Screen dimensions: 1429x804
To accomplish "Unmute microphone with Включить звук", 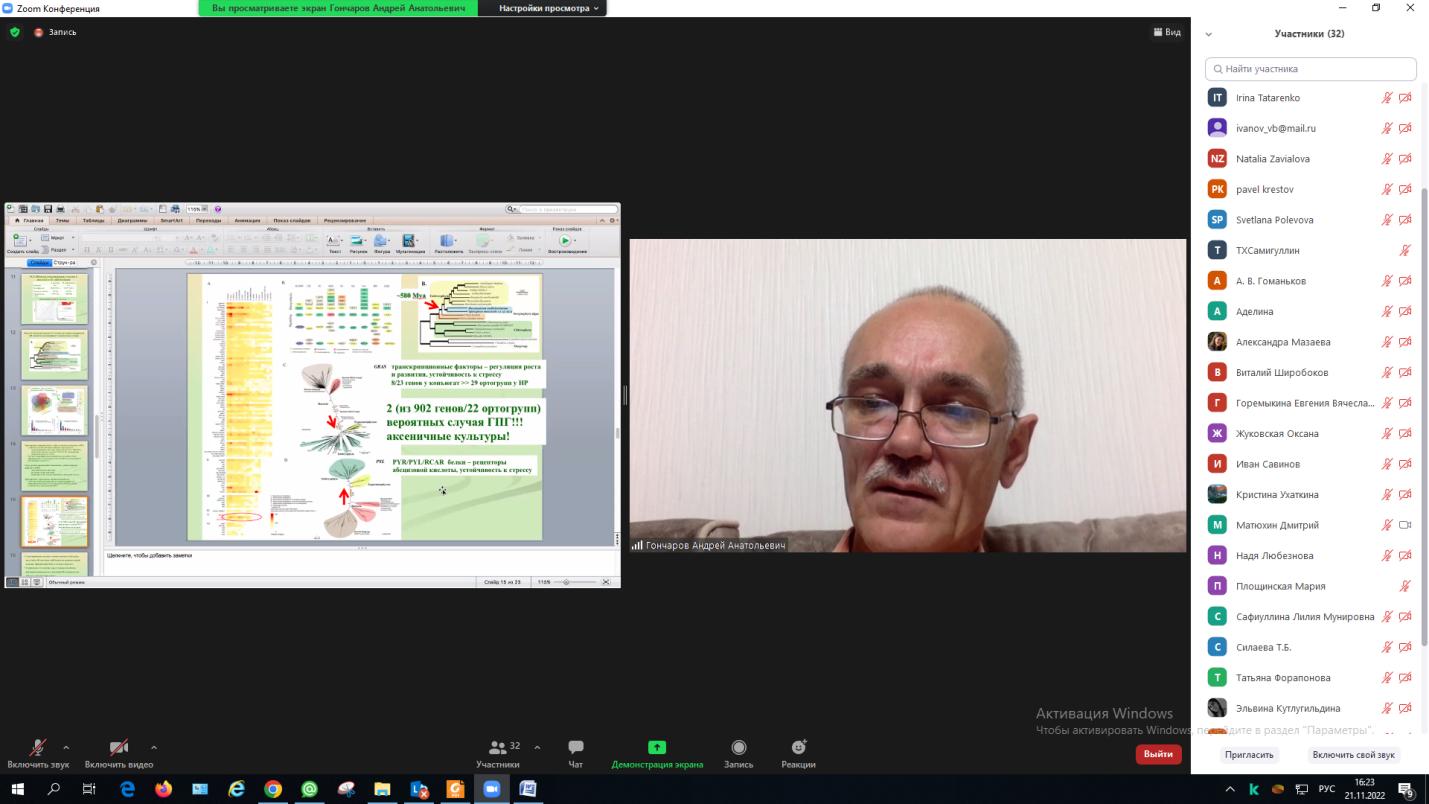I will pos(38,748).
